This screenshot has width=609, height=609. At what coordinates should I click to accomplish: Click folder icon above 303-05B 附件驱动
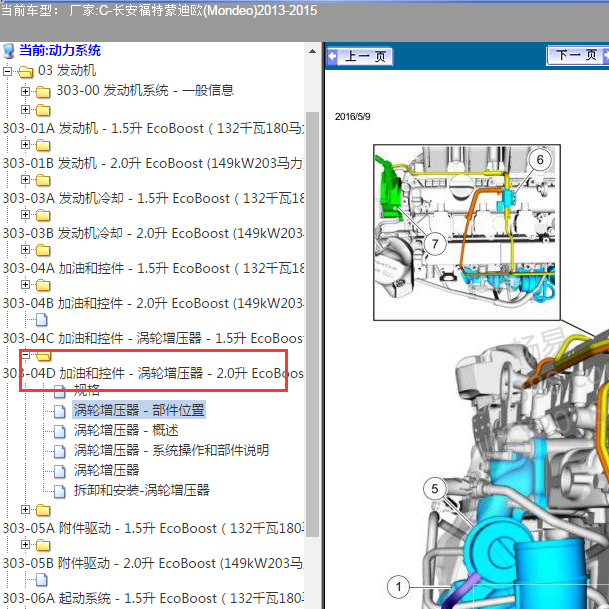43,545
